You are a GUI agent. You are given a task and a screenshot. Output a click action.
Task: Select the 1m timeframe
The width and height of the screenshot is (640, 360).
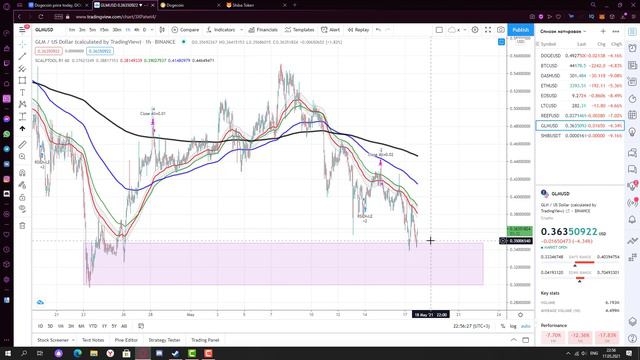point(72,29)
